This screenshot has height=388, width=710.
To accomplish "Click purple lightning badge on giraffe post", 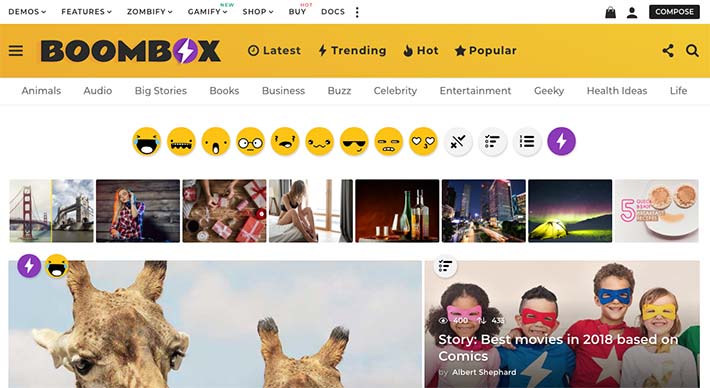I will click(x=29, y=266).
